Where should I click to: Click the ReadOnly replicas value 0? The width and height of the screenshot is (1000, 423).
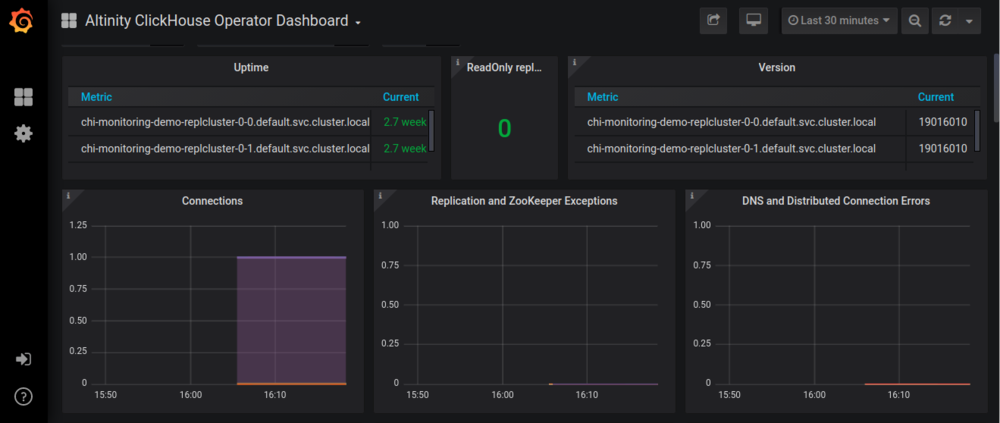[504, 128]
